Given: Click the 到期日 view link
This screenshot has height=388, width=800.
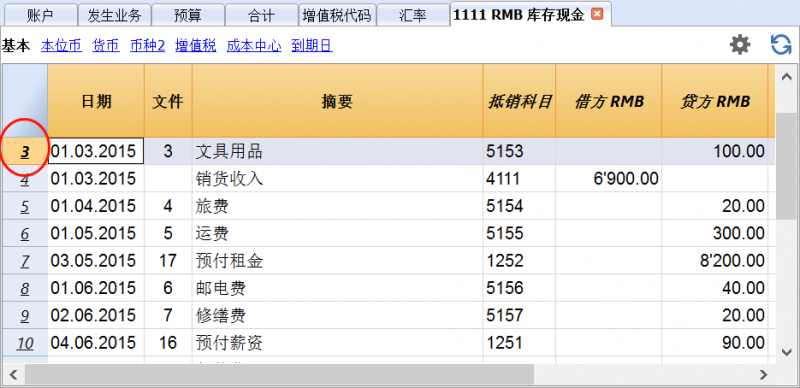Looking at the screenshot, I should coord(312,46).
